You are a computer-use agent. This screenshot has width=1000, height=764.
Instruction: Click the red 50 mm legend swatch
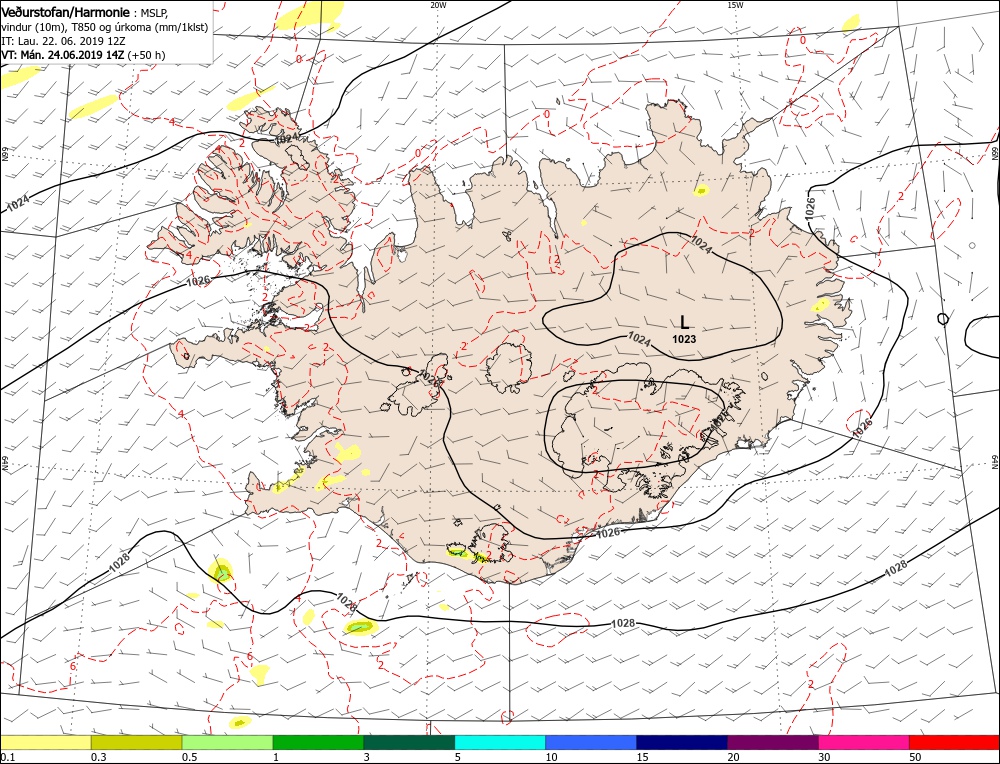(954, 742)
